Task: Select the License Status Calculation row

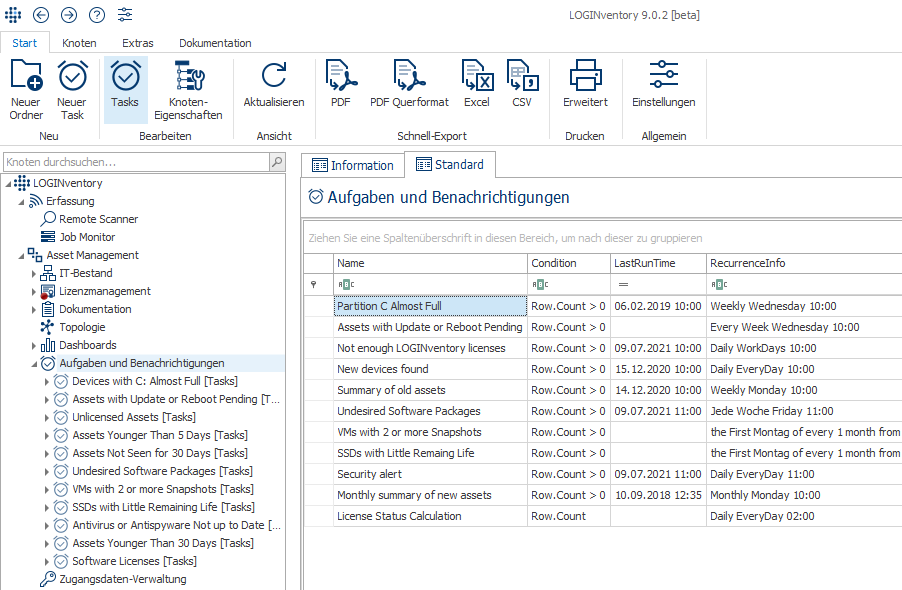Action: point(603,516)
